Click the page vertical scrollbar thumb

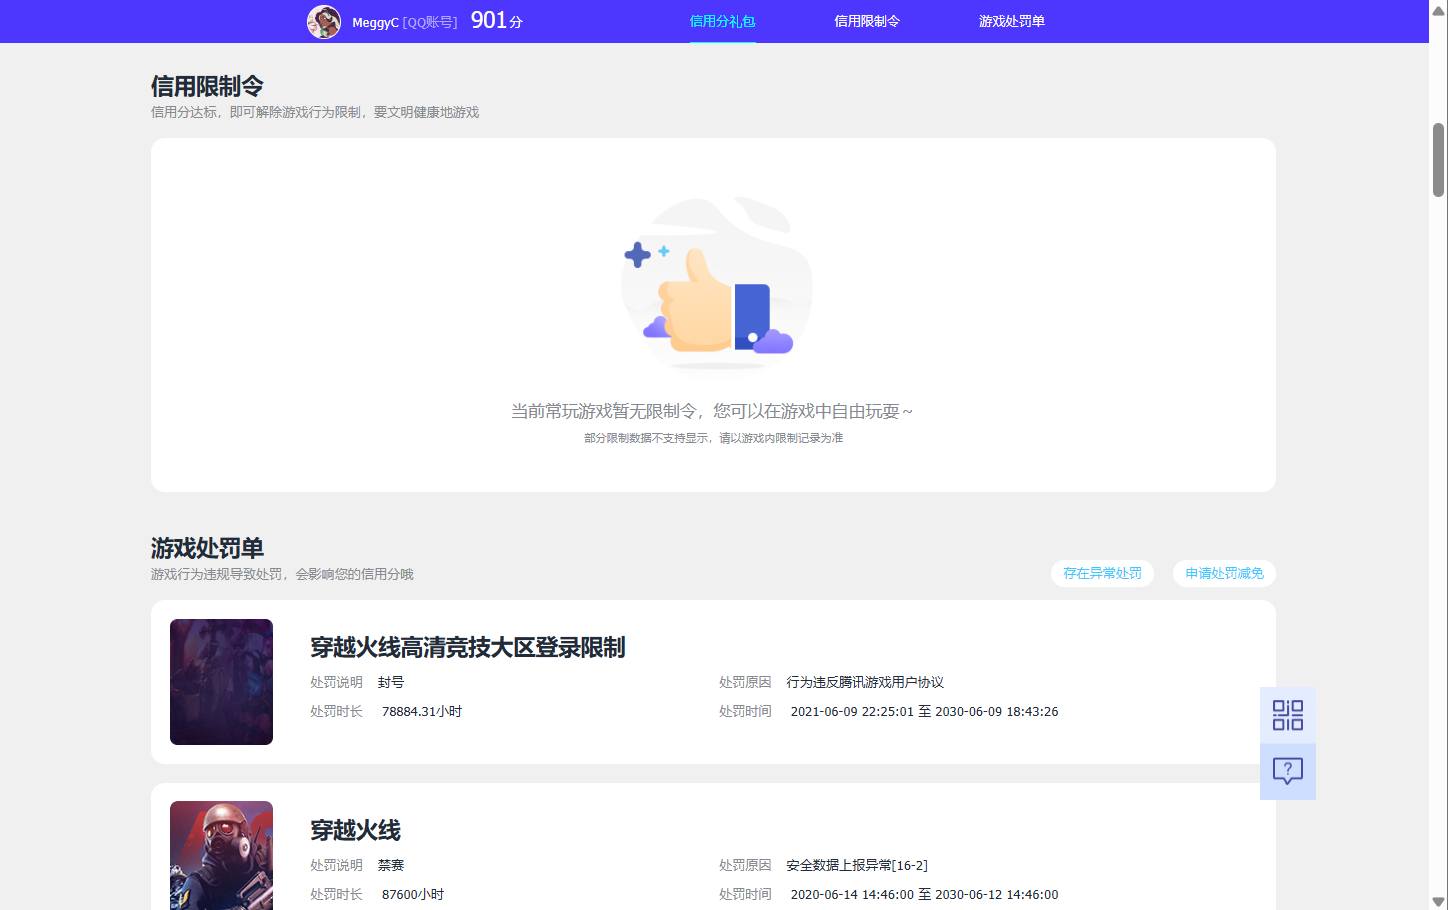[x=1438, y=160]
